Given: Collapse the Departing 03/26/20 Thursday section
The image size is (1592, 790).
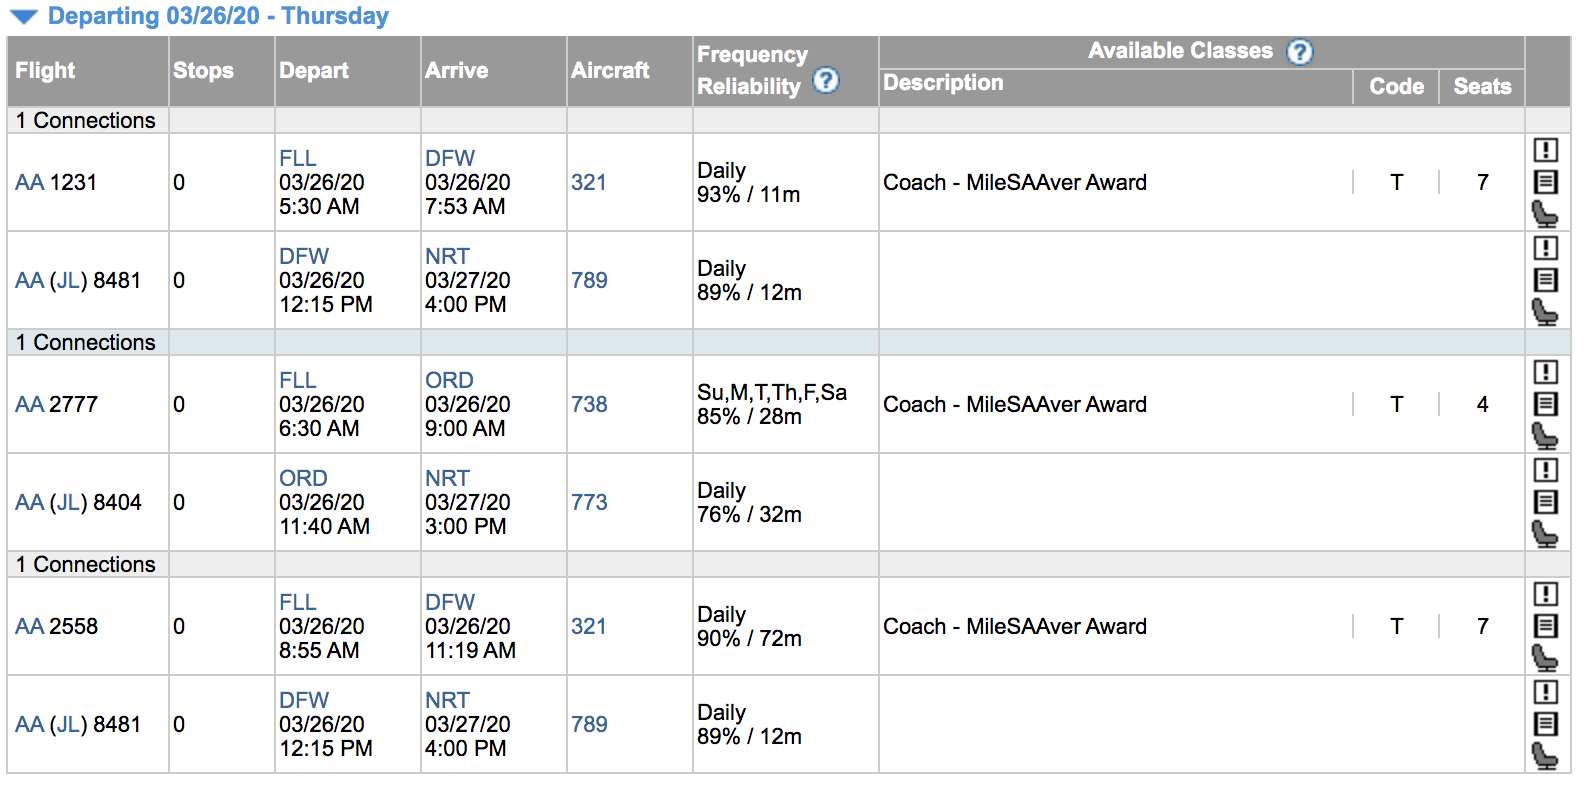Looking at the screenshot, I should point(24,16).
